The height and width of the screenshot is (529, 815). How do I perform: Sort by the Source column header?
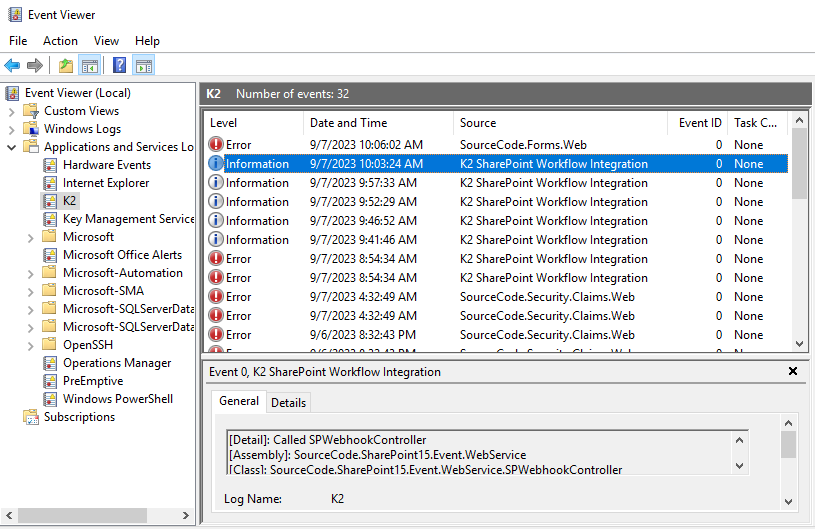coord(560,123)
